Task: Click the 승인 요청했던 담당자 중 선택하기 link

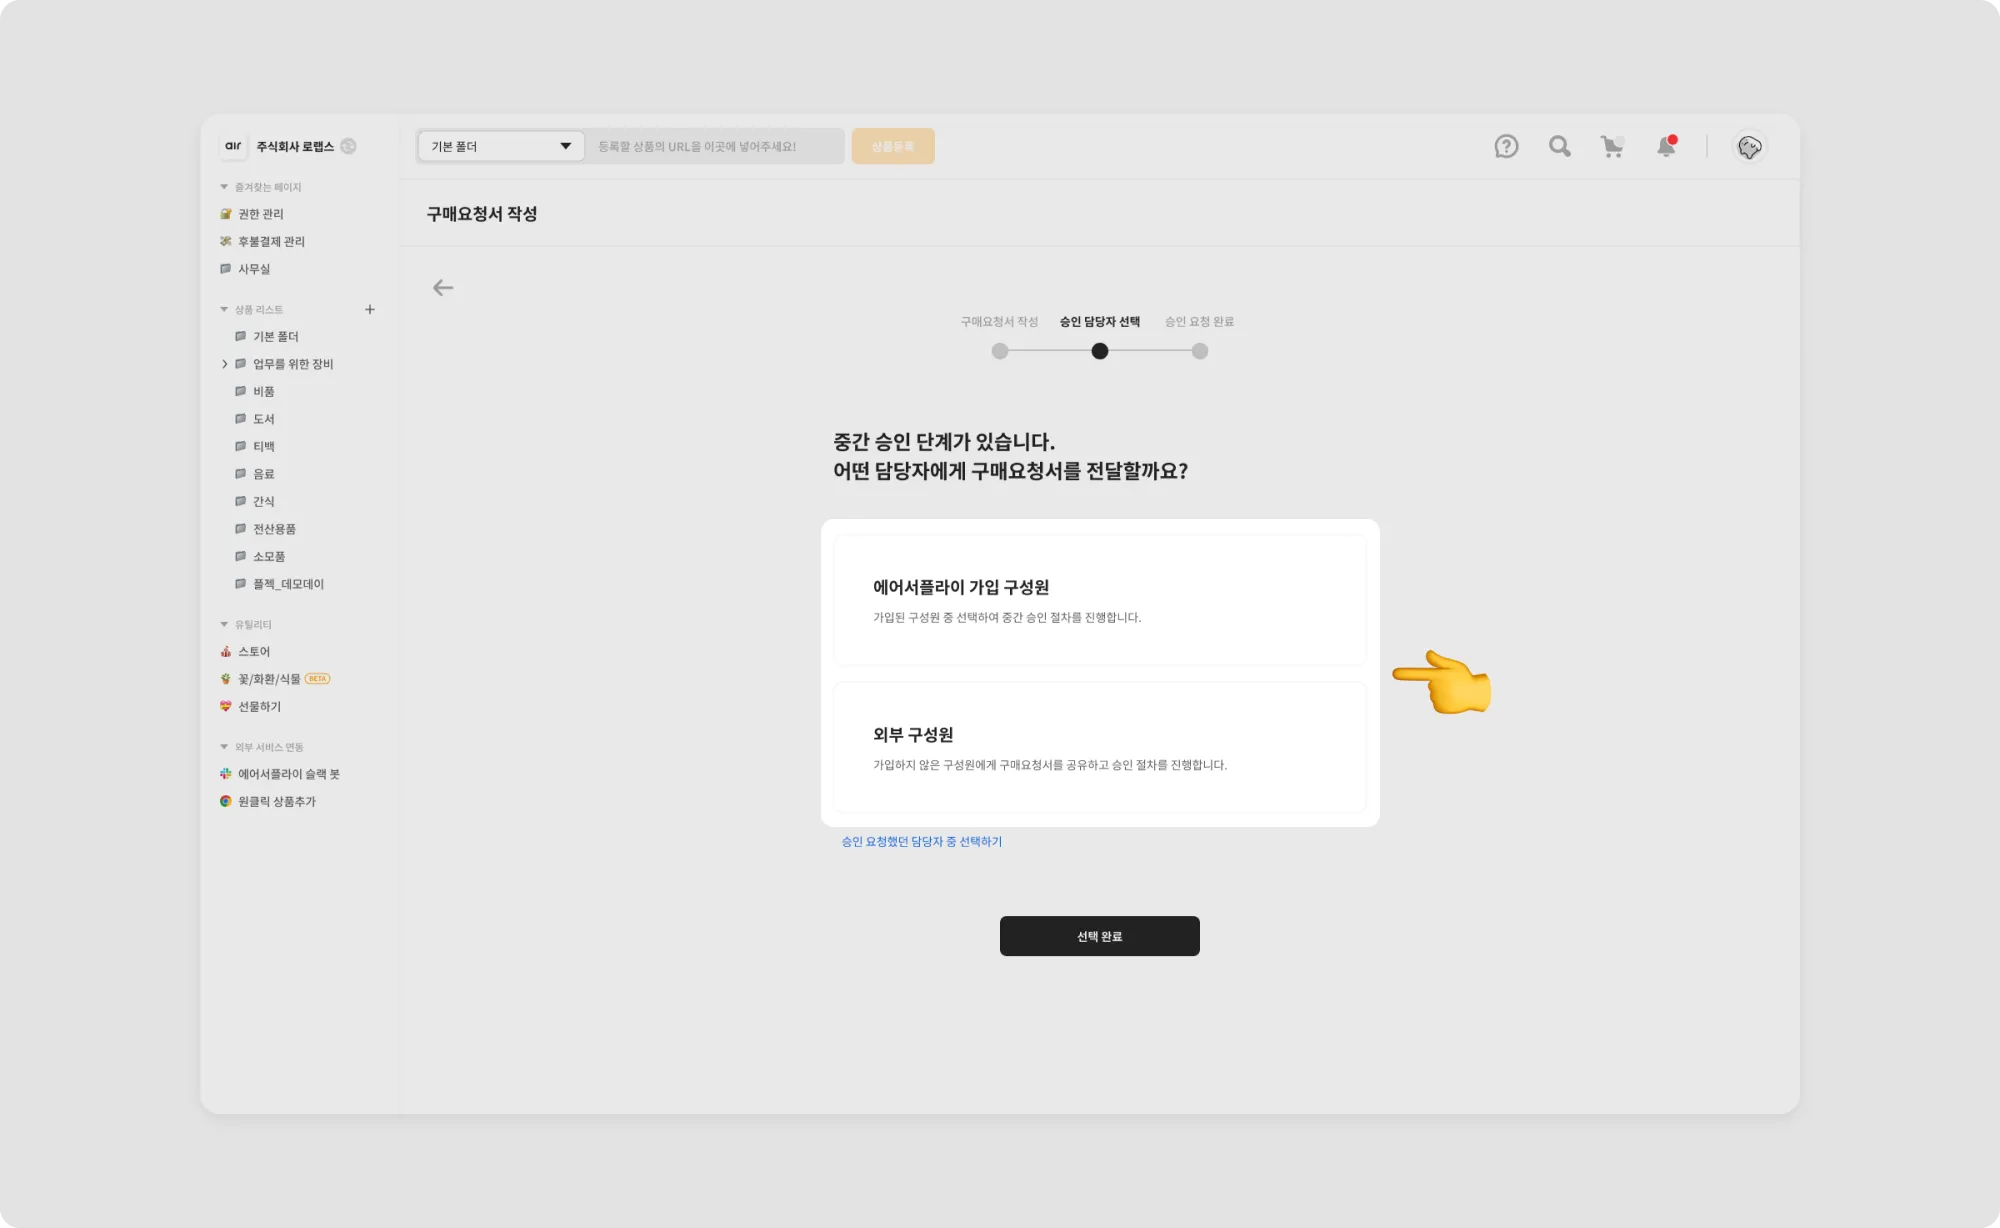Action: pyautogui.click(x=921, y=842)
